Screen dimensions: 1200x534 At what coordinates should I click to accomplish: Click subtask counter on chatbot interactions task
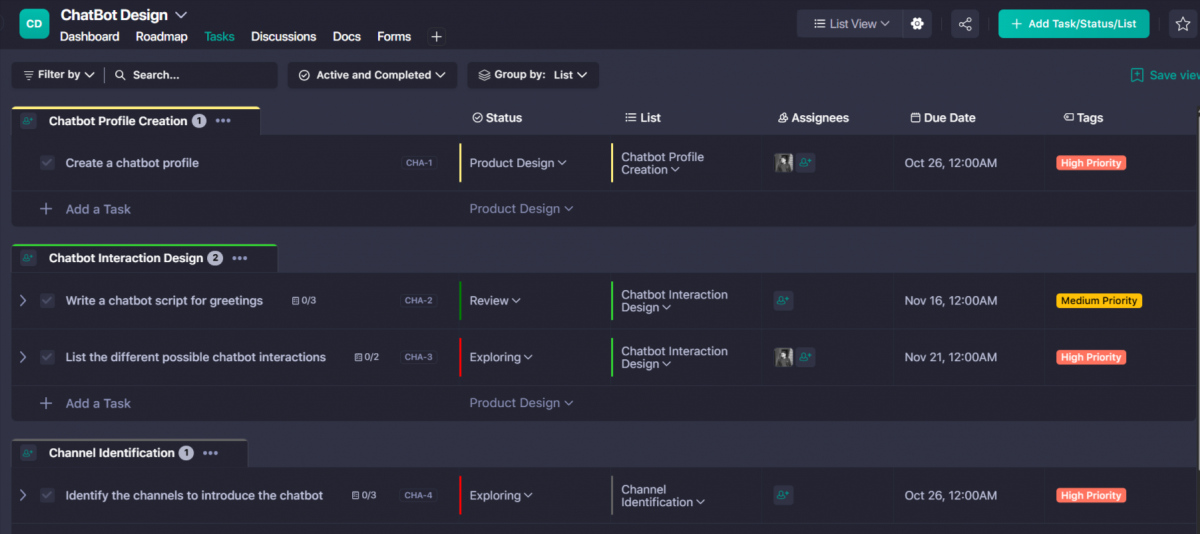pyautogui.click(x=366, y=357)
